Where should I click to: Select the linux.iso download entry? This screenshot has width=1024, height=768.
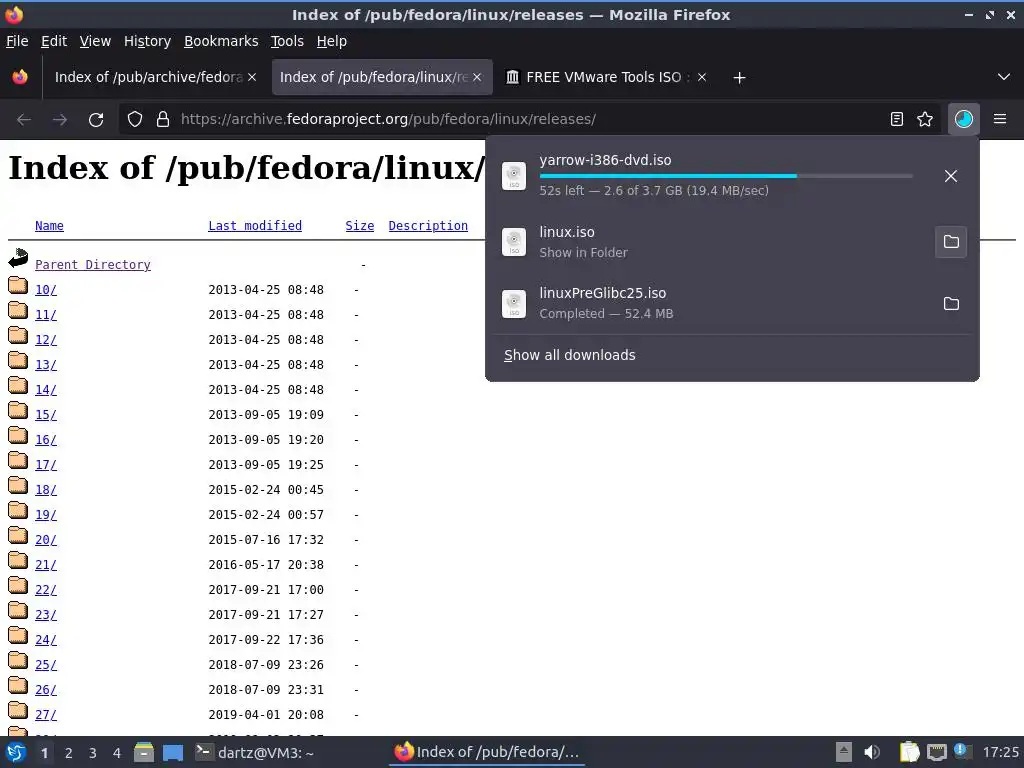pos(712,242)
